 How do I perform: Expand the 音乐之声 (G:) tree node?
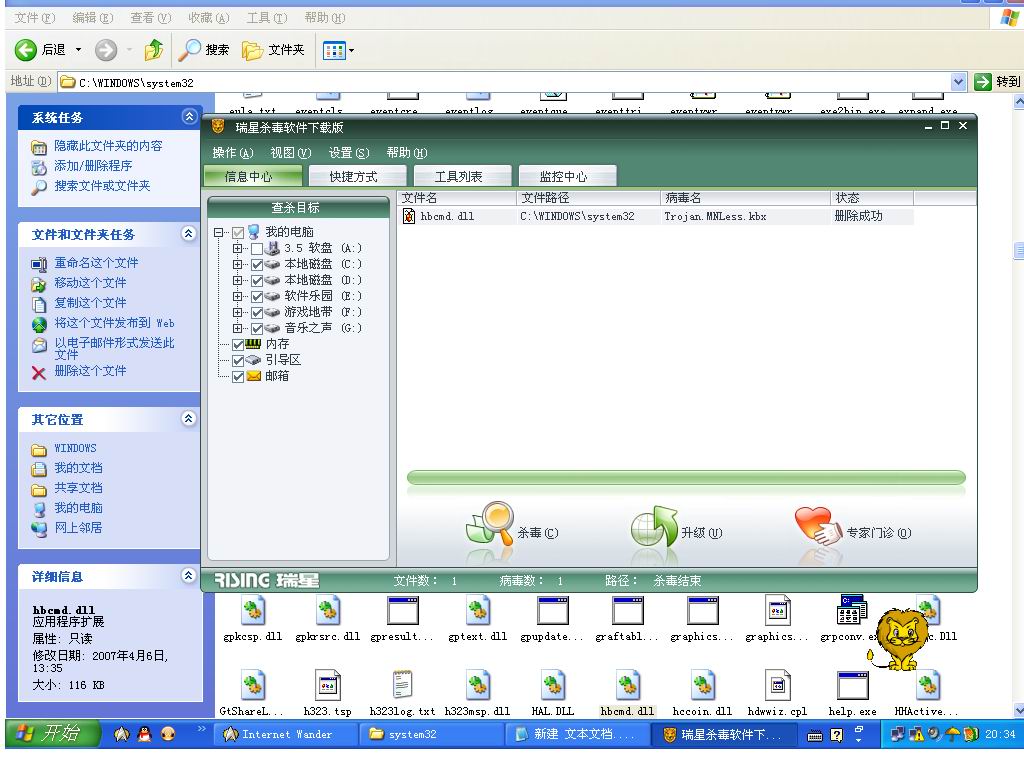coord(237,328)
